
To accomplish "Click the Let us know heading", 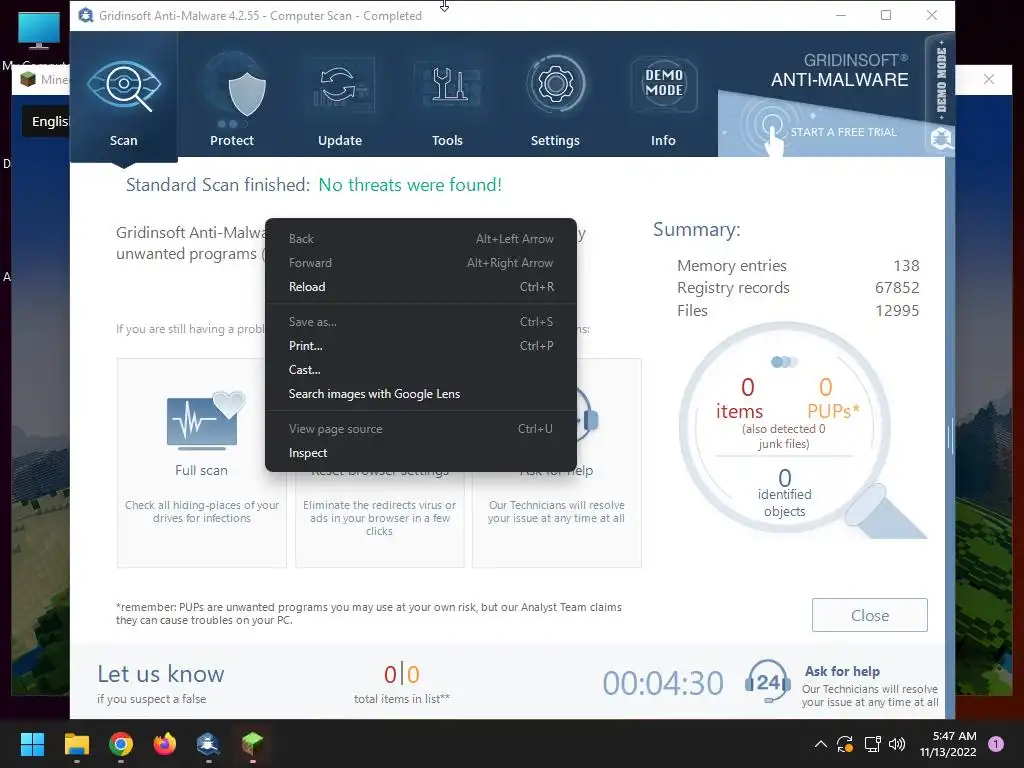I will coord(161,674).
